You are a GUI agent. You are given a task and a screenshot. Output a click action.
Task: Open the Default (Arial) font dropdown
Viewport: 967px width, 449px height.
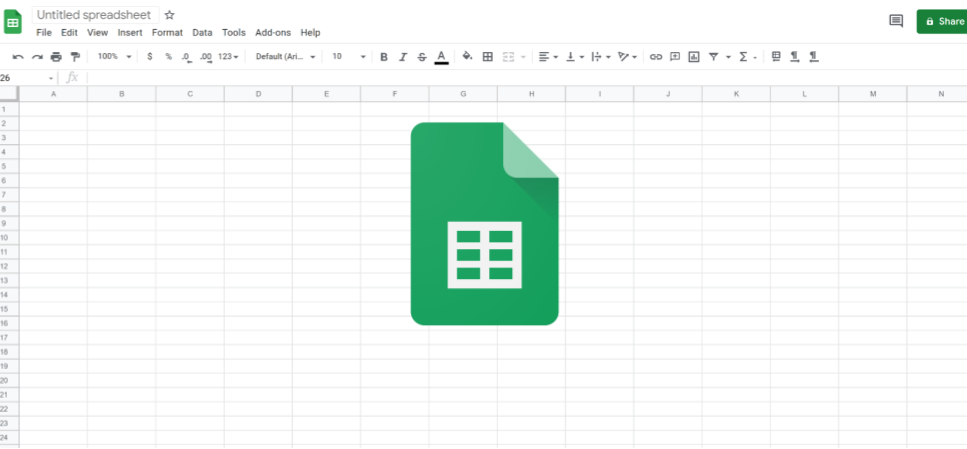(x=286, y=57)
